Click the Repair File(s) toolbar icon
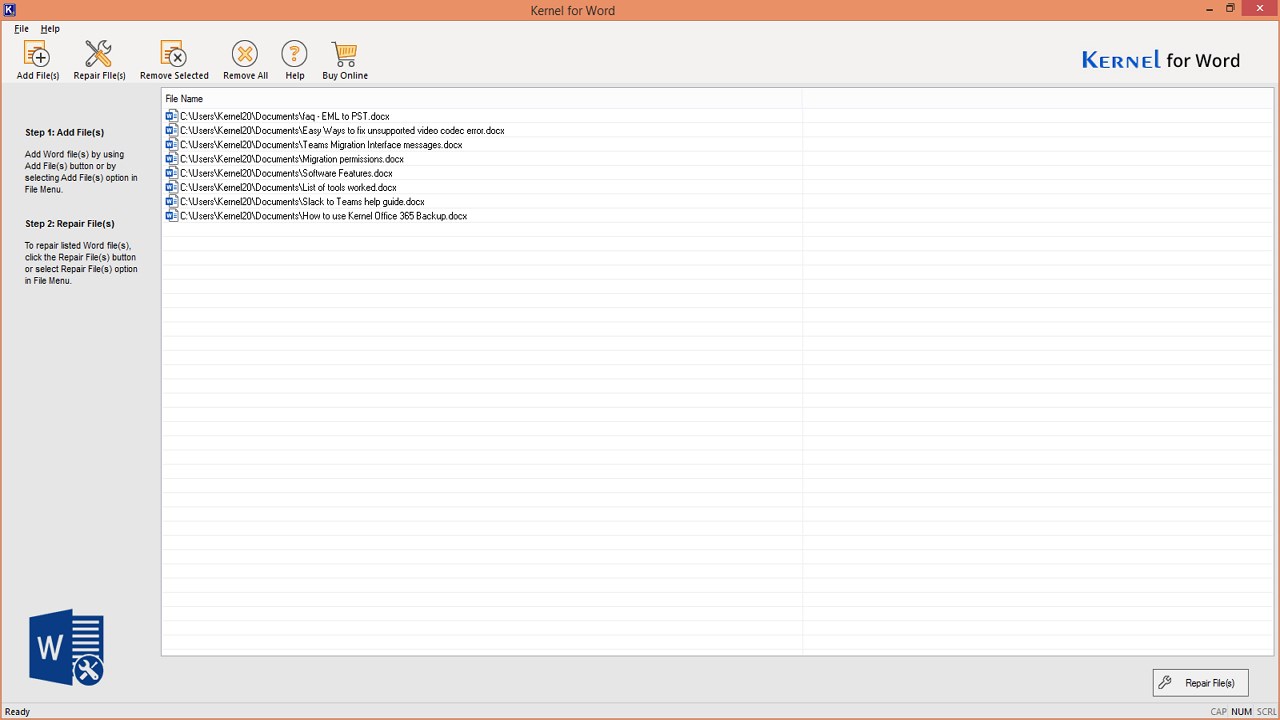Screen dimensions: 1280x720 99,60
